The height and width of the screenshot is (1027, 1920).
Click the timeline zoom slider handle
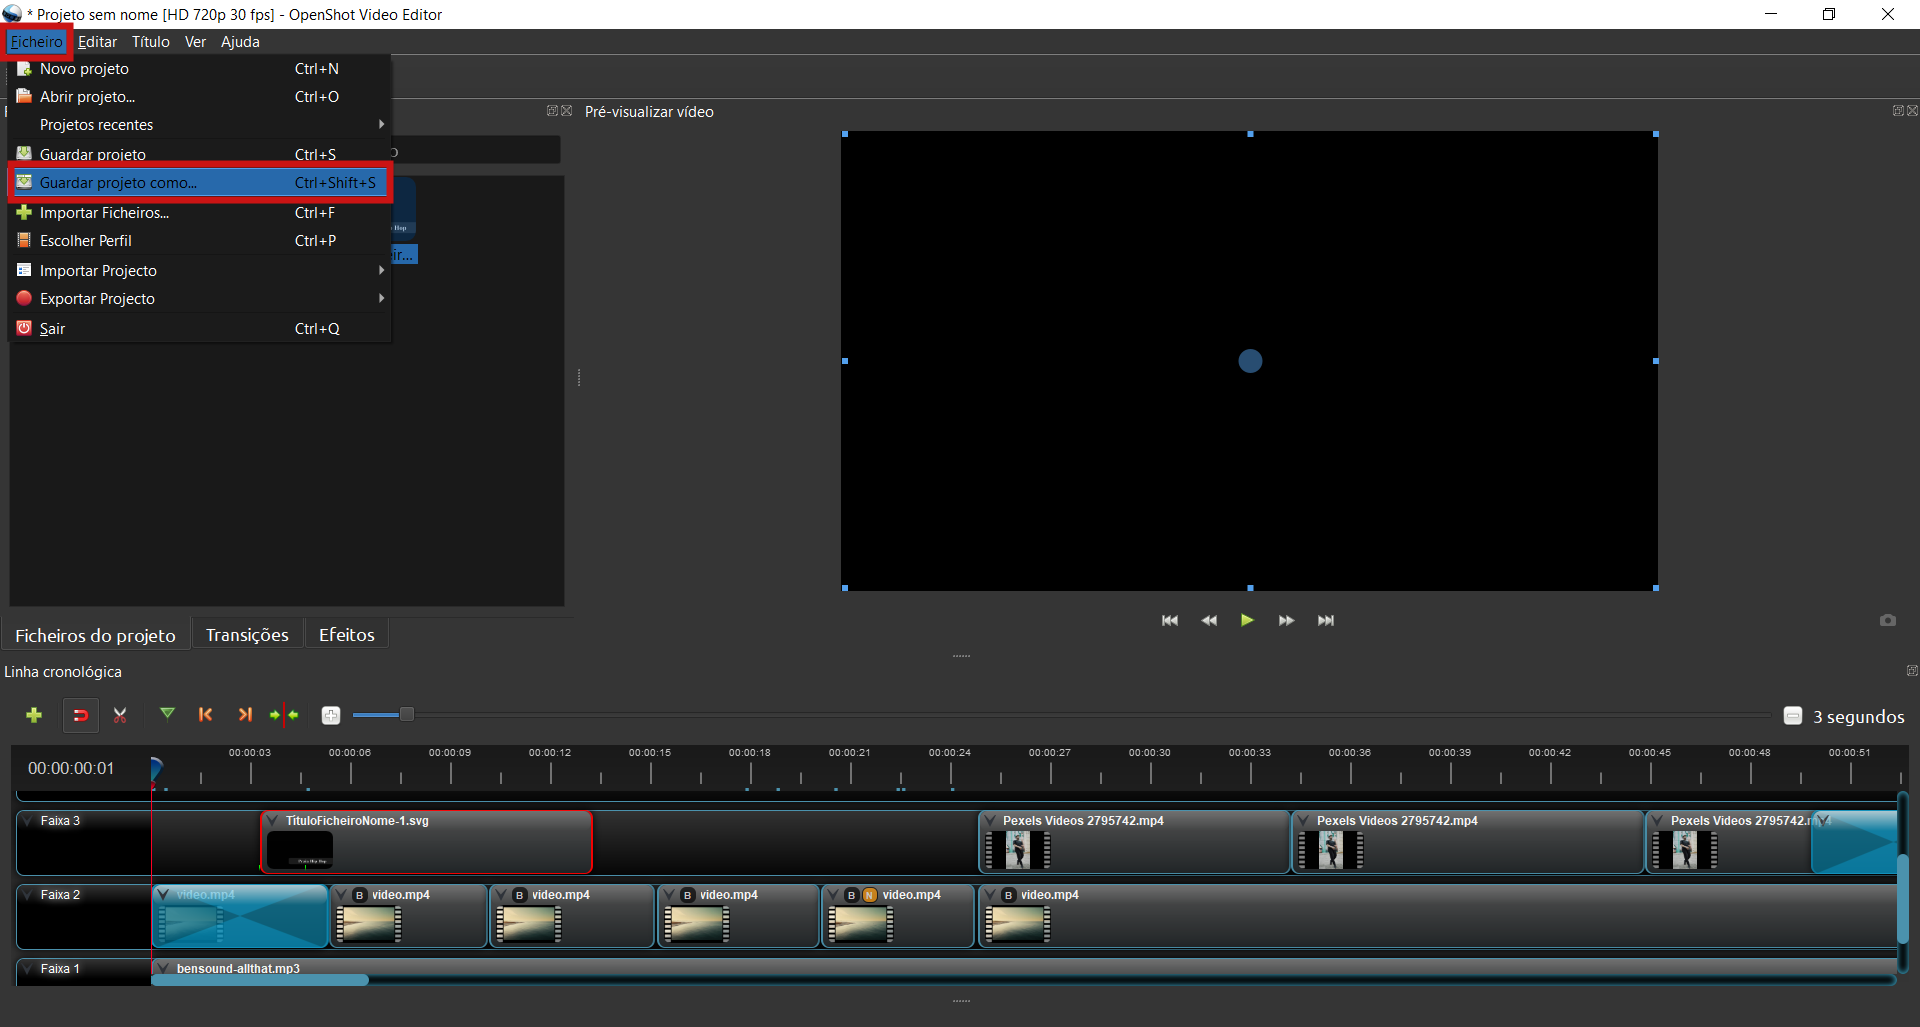pos(407,714)
